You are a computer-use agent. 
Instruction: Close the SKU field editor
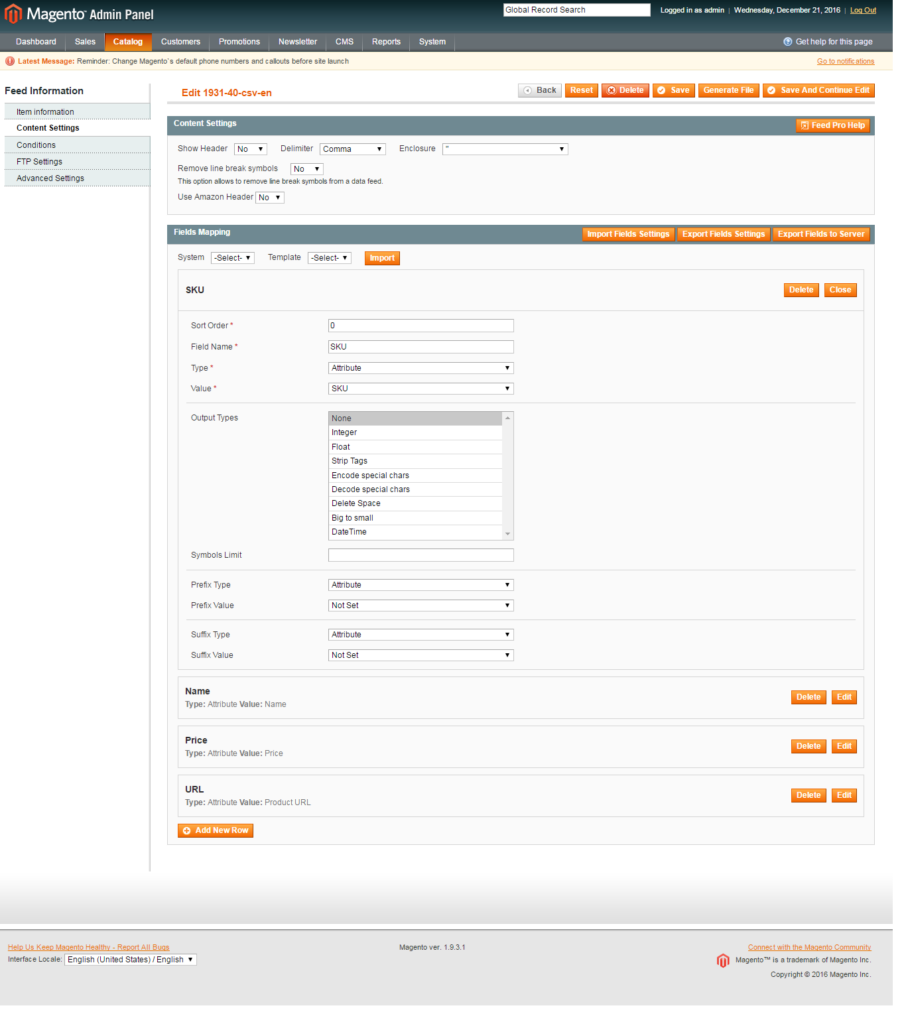pos(840,290)
